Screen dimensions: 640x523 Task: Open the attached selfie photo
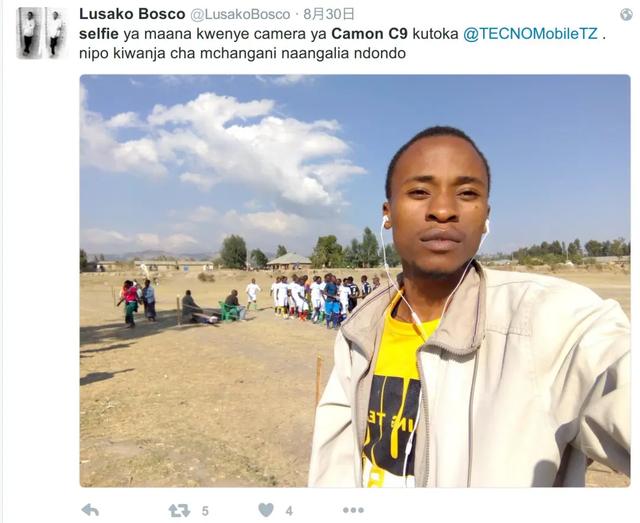[x=355, y=280]
